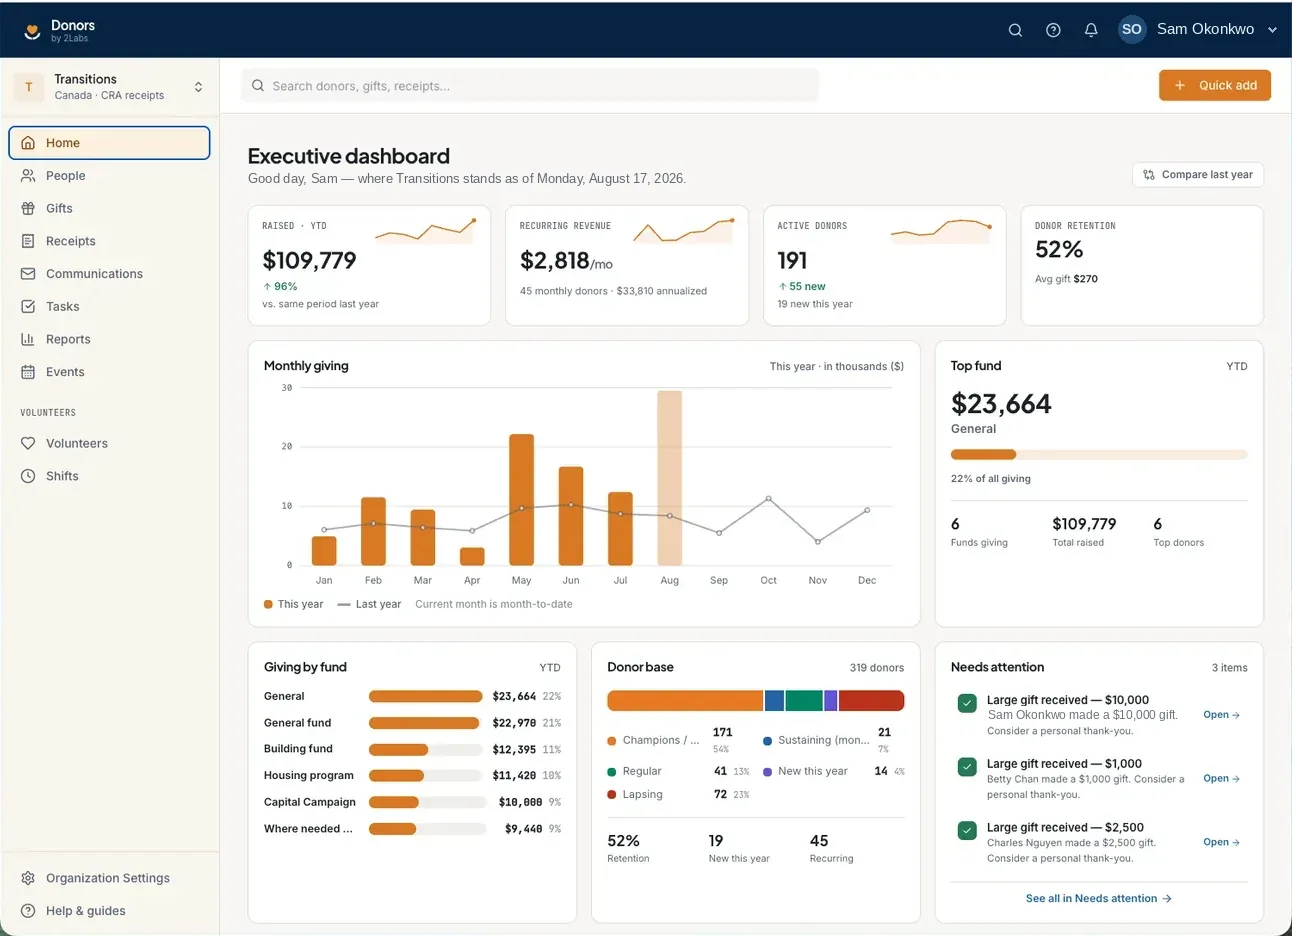Click the General fund $23,664 bar
Image resolution: width=1292 pixels, height=936 pixels.
click(x=425, y=696)
